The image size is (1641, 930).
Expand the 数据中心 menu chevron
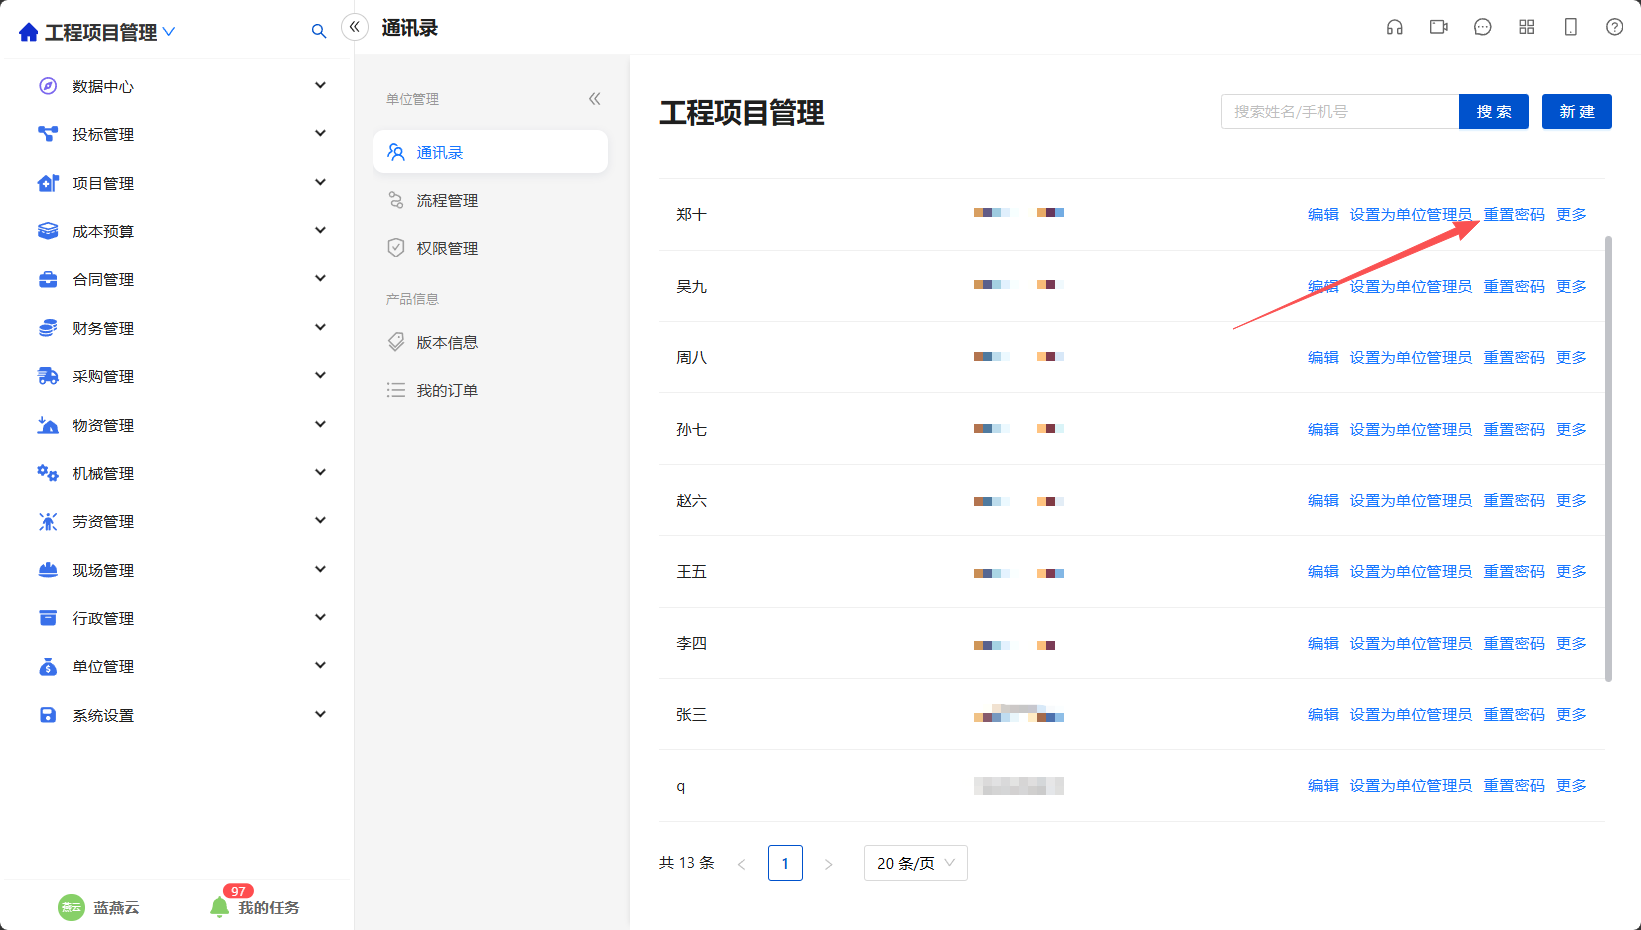click(x=320, y=85)
